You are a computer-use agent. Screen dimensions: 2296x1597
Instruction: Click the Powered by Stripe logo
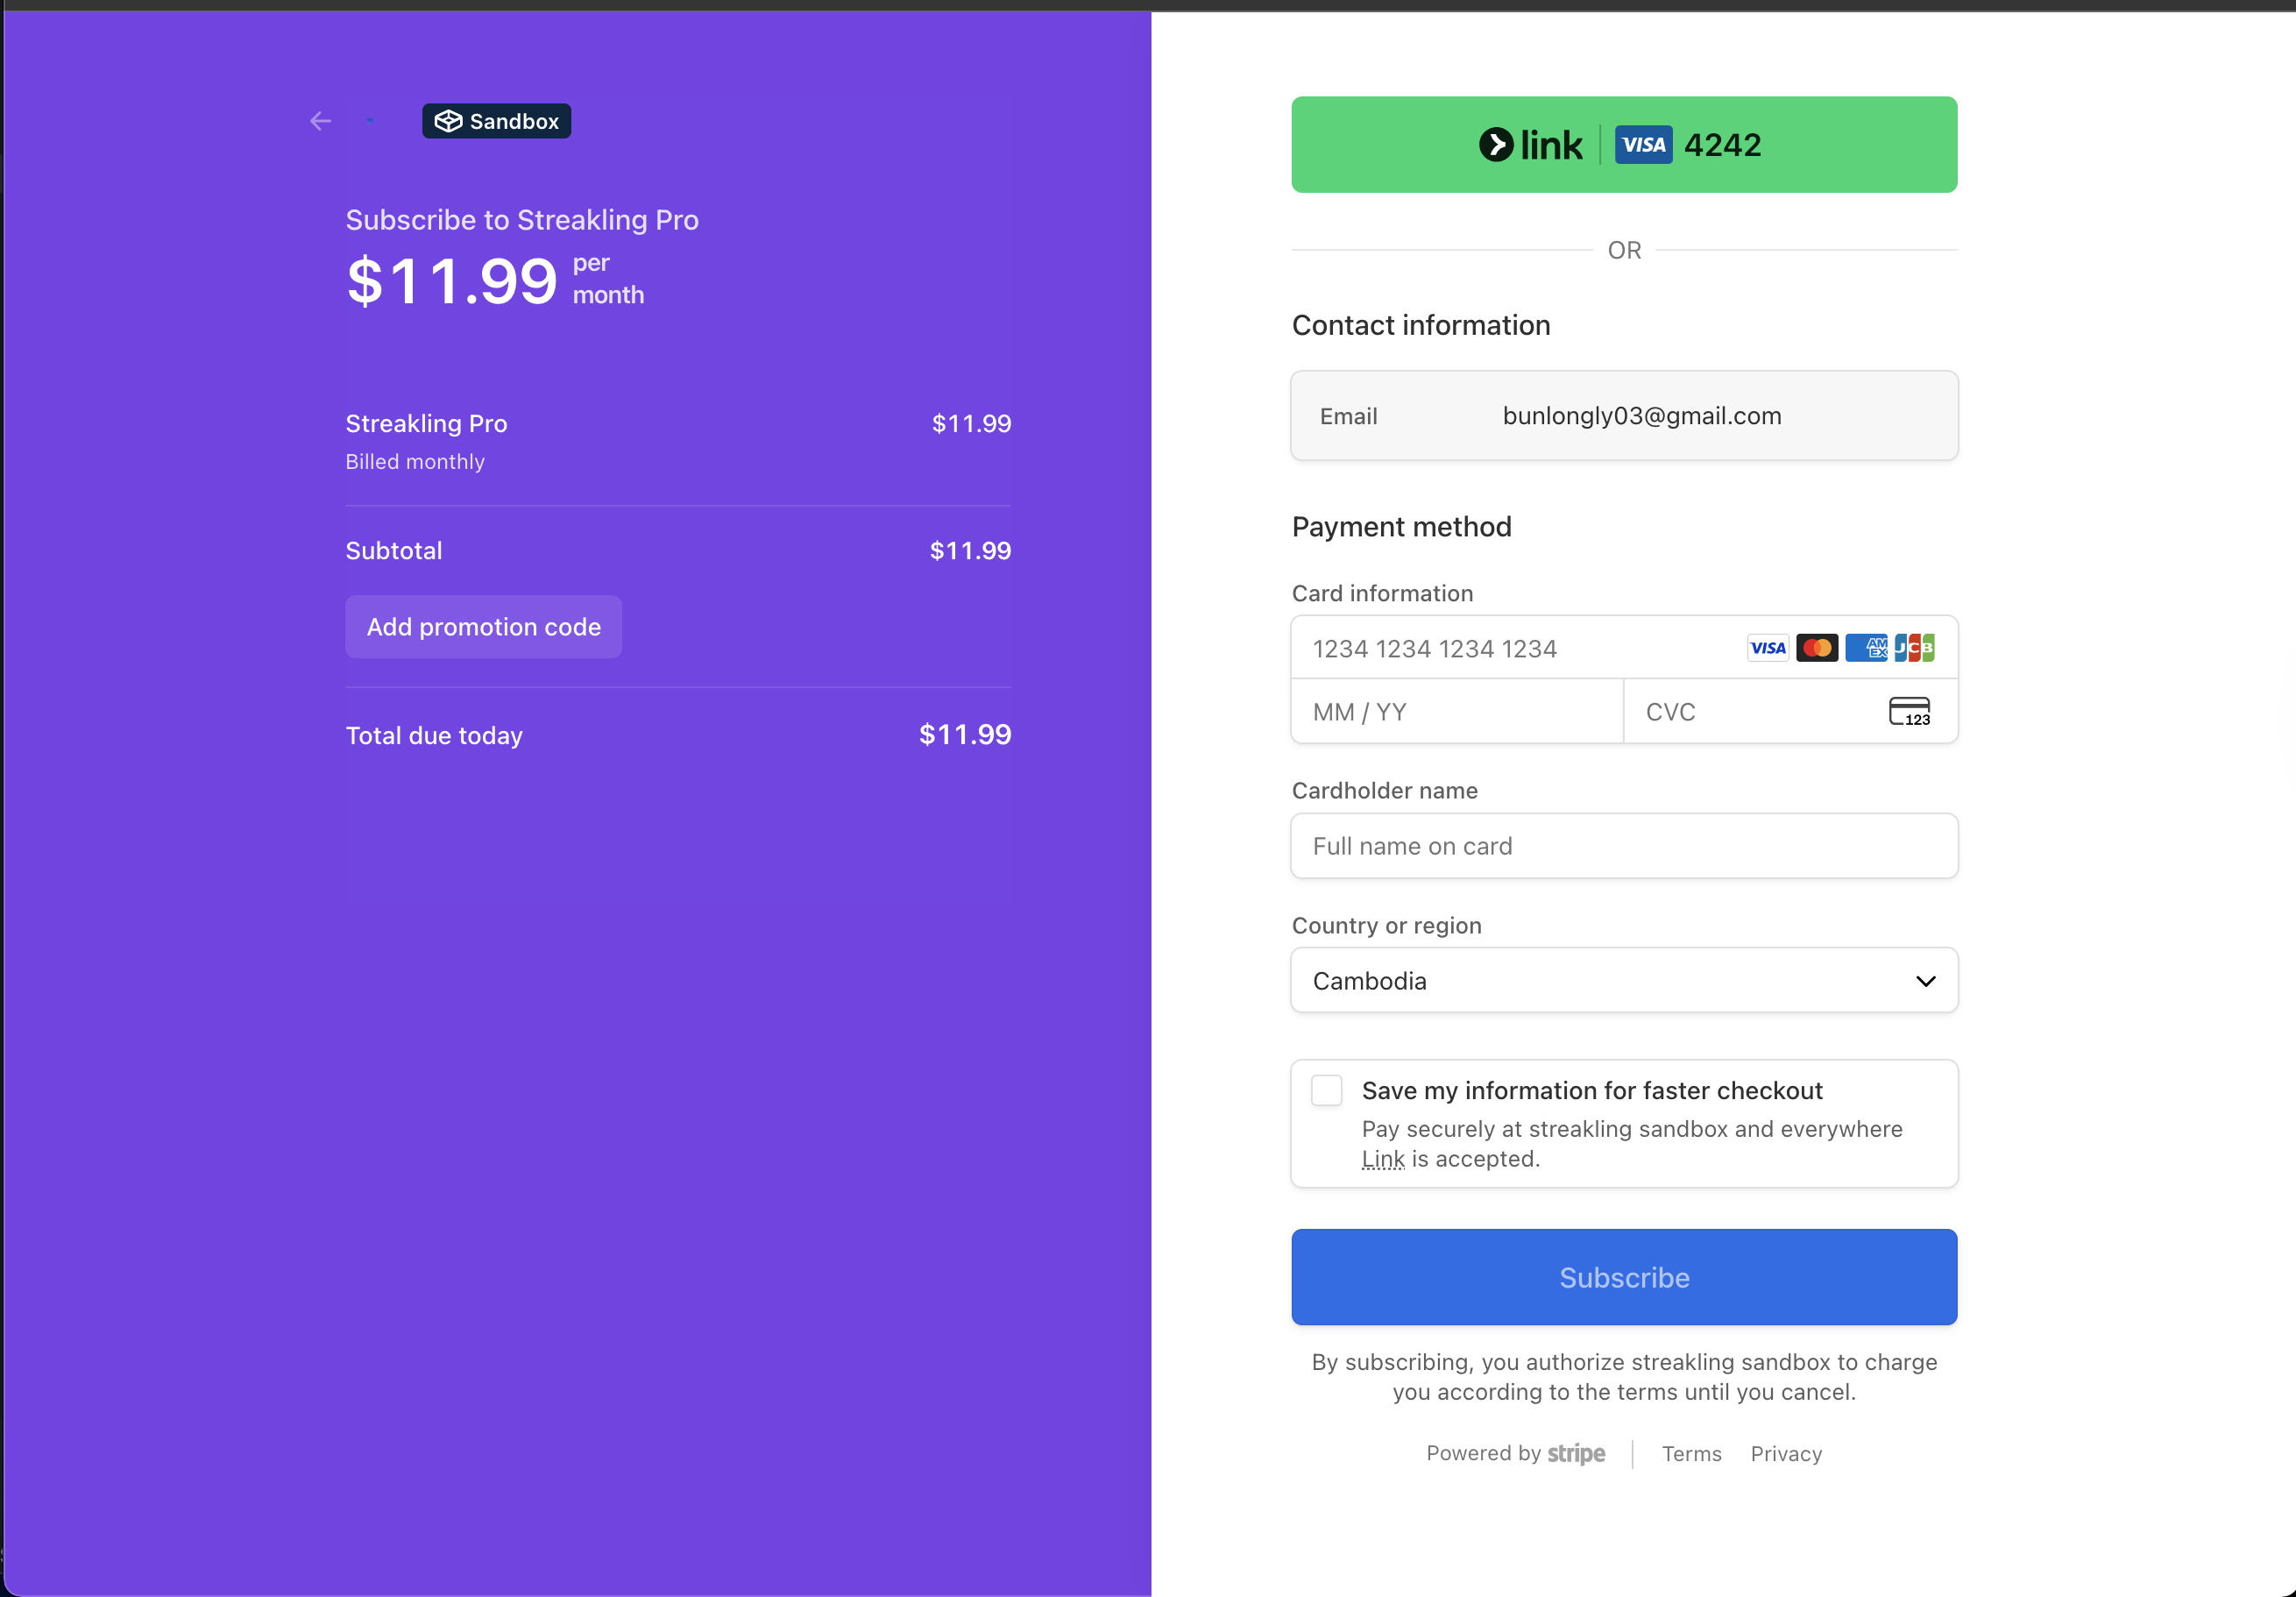[x=1575, y=1453]
